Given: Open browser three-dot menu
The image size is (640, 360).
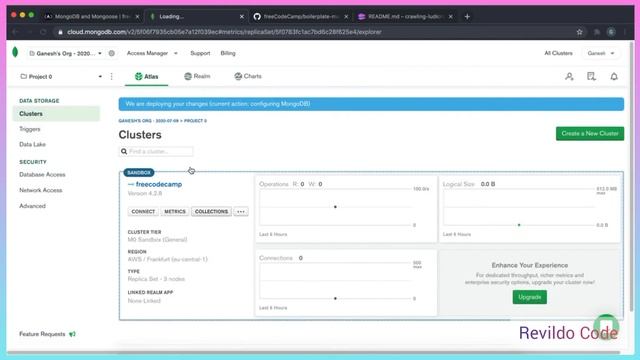Looking at the screenshot, I should click(625, 32).
